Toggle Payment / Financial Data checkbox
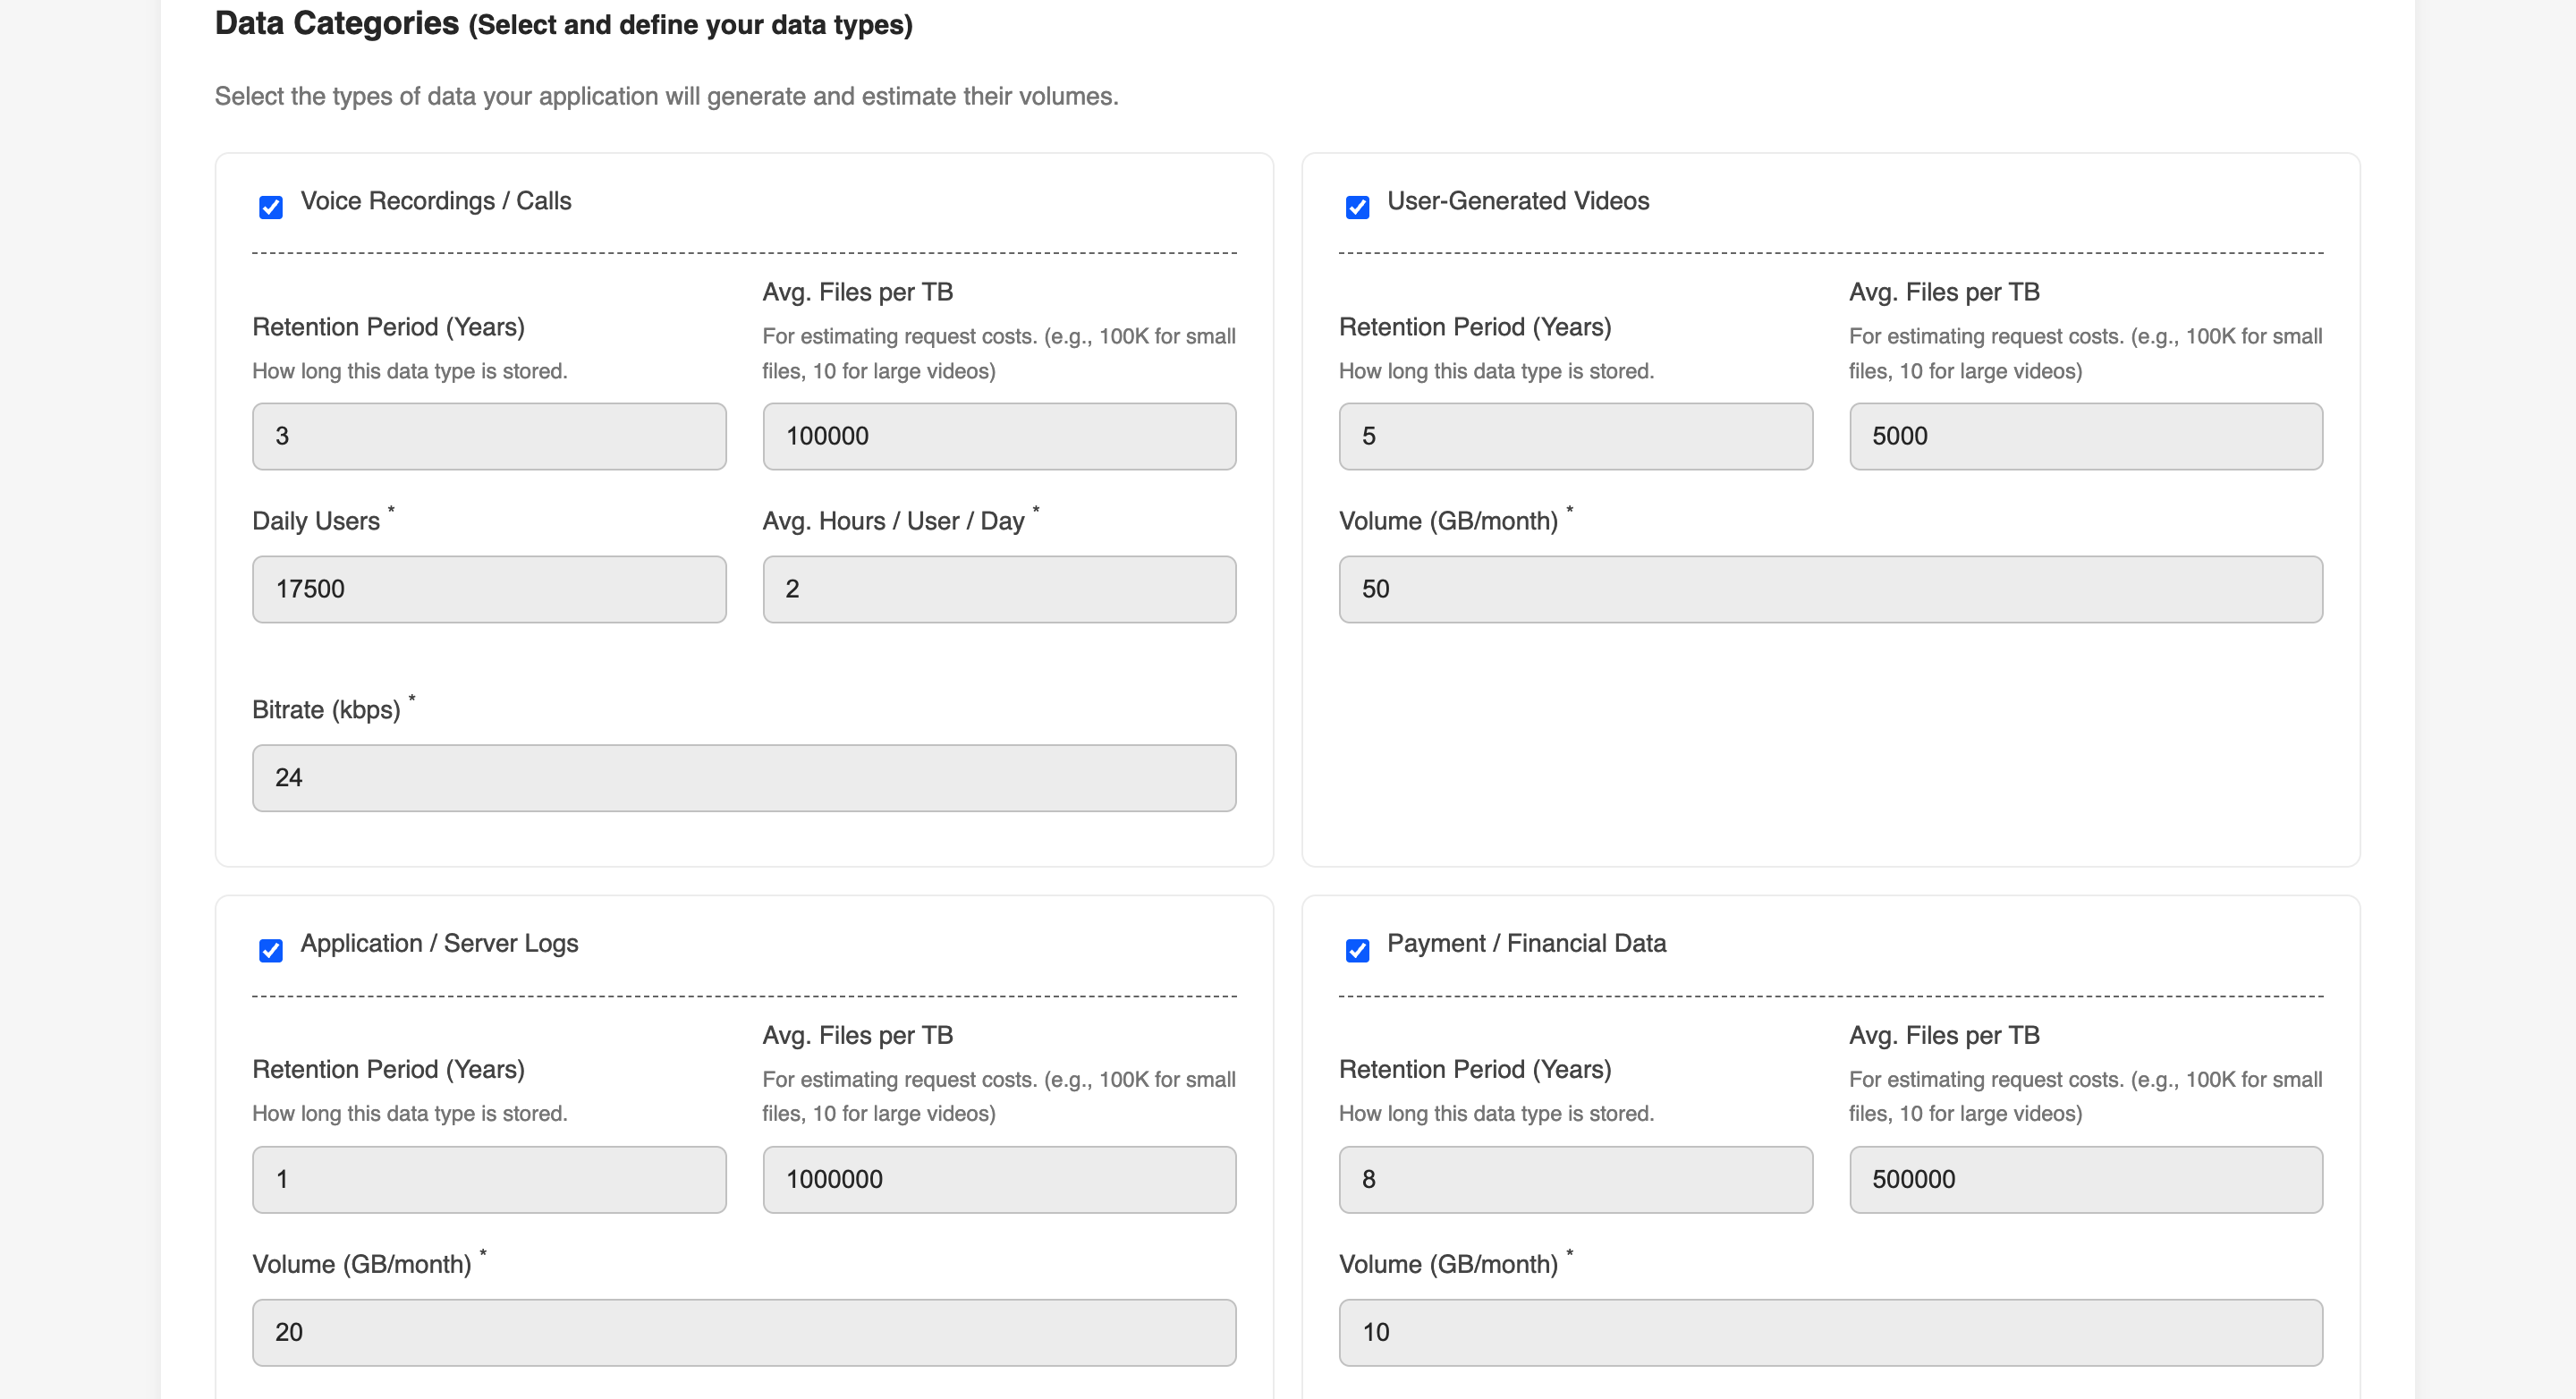The image size is (2576, 1399). pyautogui.click(x=1357, y=950)
